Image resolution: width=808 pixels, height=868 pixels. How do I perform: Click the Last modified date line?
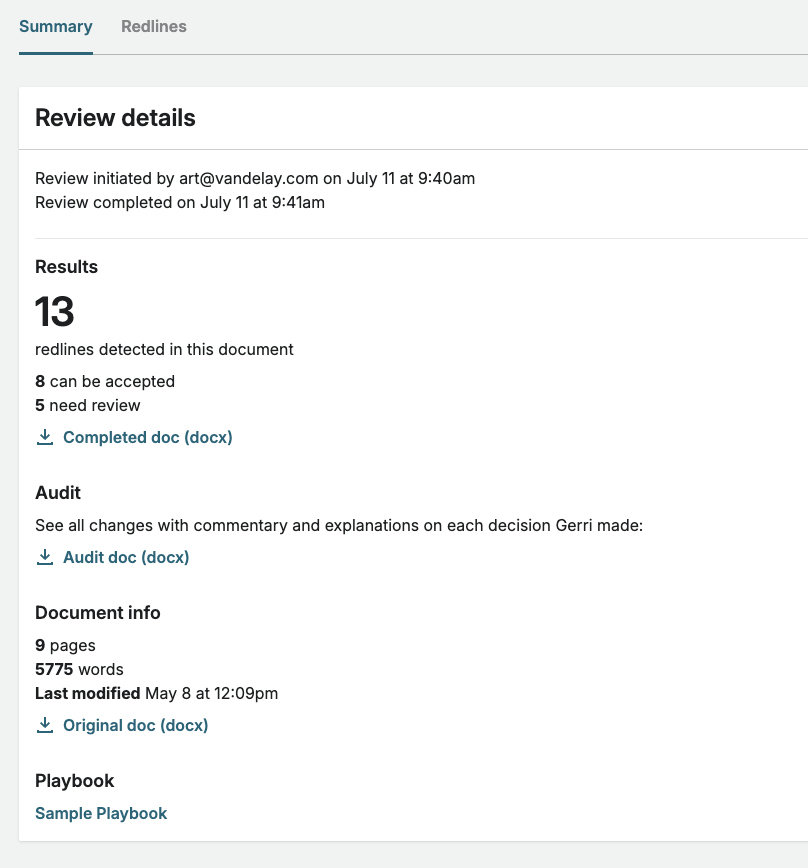(x=157, y=694)
